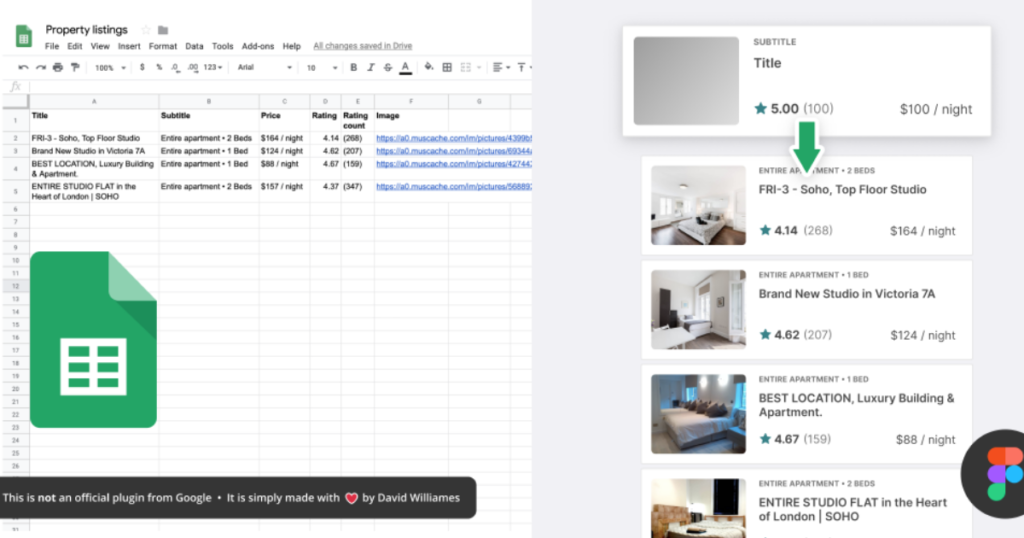Open the Data menu
The height and width of the screenshot is (538, 1024).
194,46
